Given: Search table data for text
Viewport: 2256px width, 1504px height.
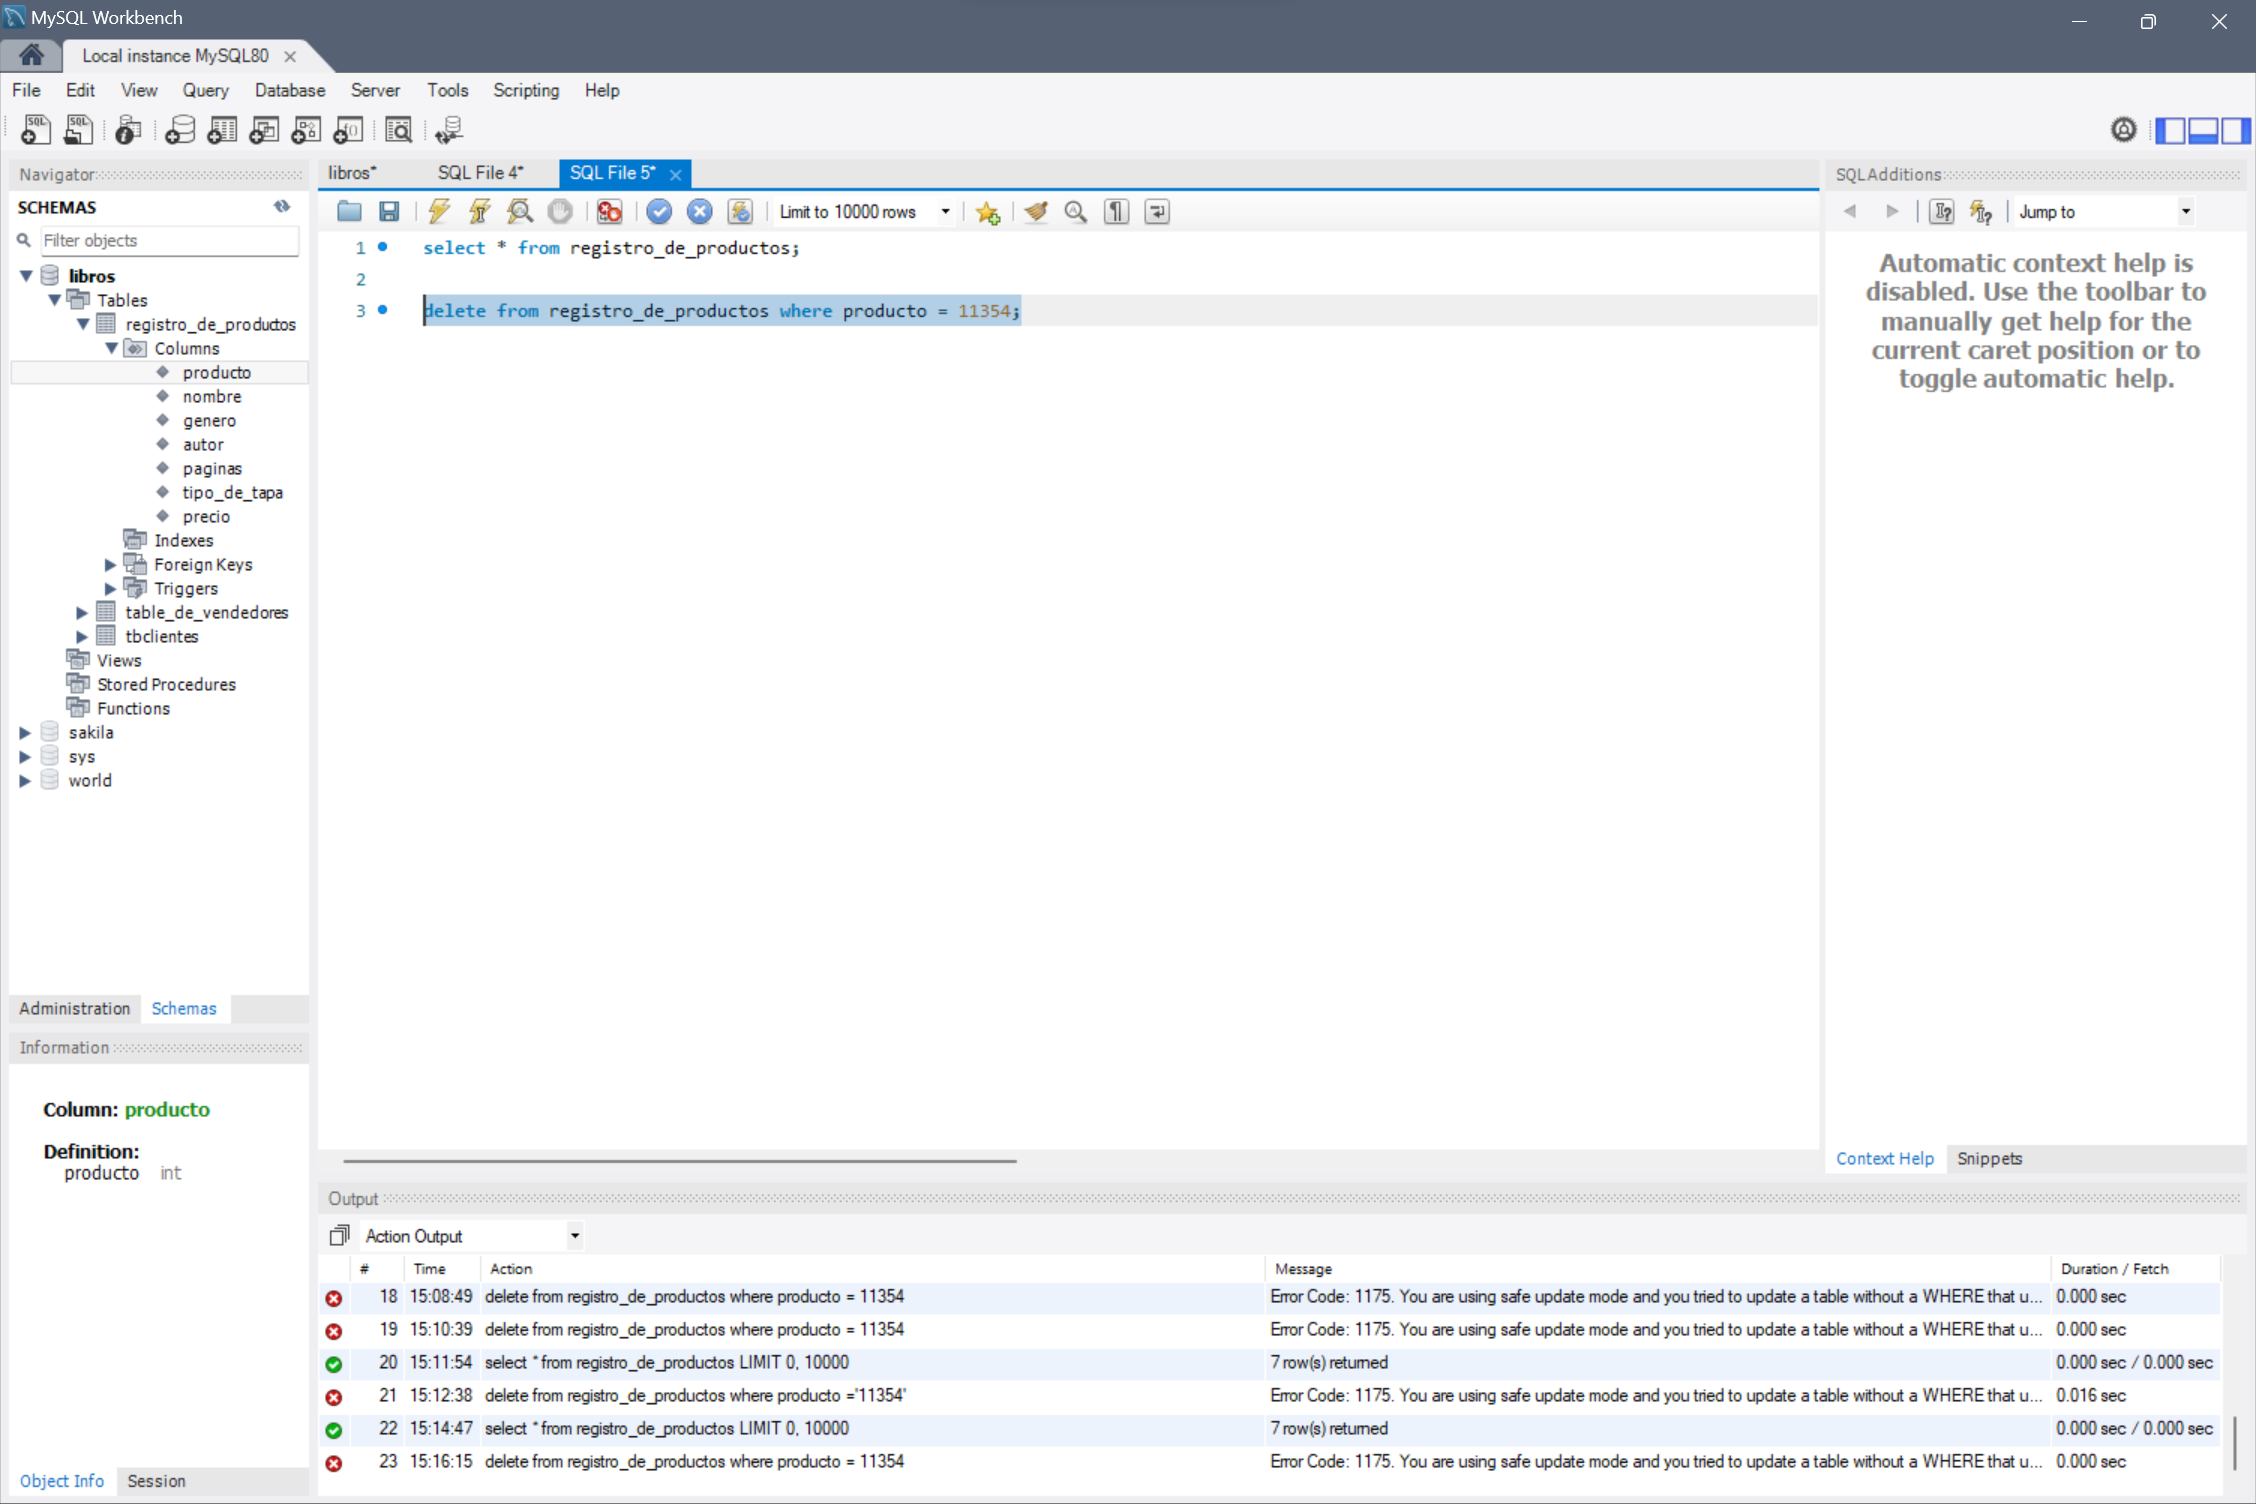Looking at the screenshot, I should (398, 130).
